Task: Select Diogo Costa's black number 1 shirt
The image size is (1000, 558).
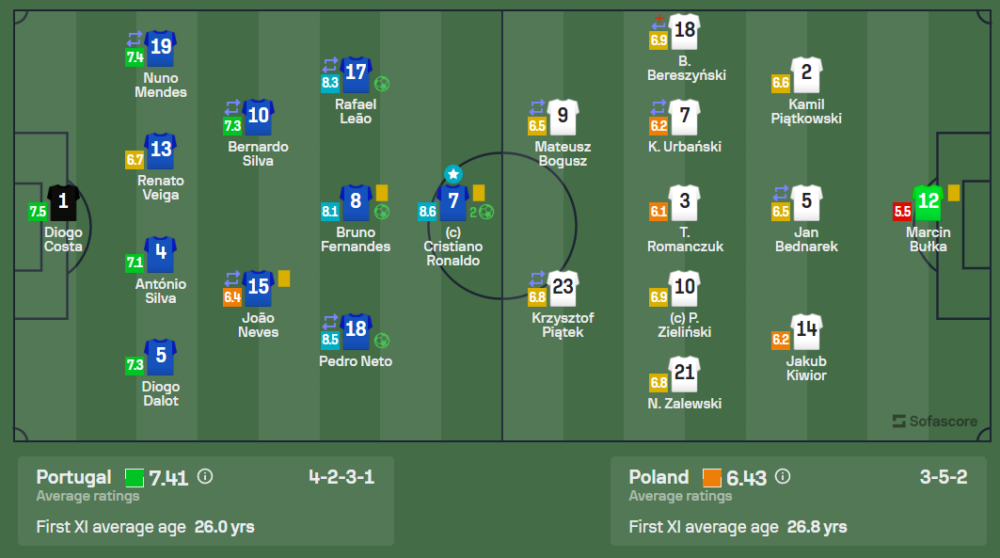Action: (63, 202)
